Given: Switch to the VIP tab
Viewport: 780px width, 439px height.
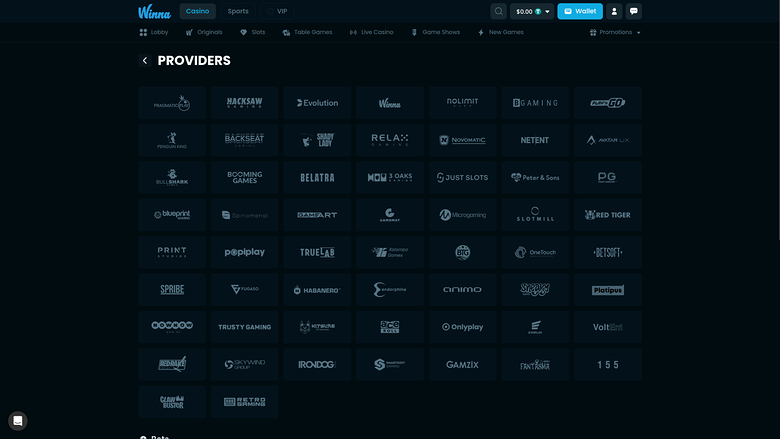Looking at the screenshot, I should [277, 11].
